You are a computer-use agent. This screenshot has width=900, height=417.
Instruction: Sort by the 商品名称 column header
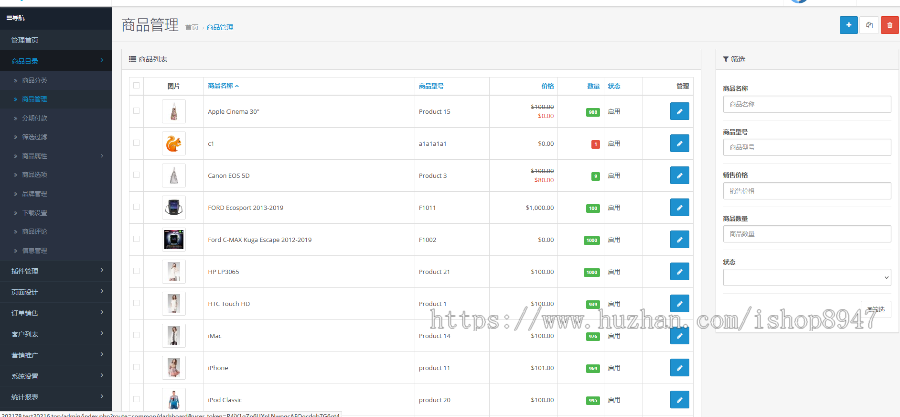point(223,86)
